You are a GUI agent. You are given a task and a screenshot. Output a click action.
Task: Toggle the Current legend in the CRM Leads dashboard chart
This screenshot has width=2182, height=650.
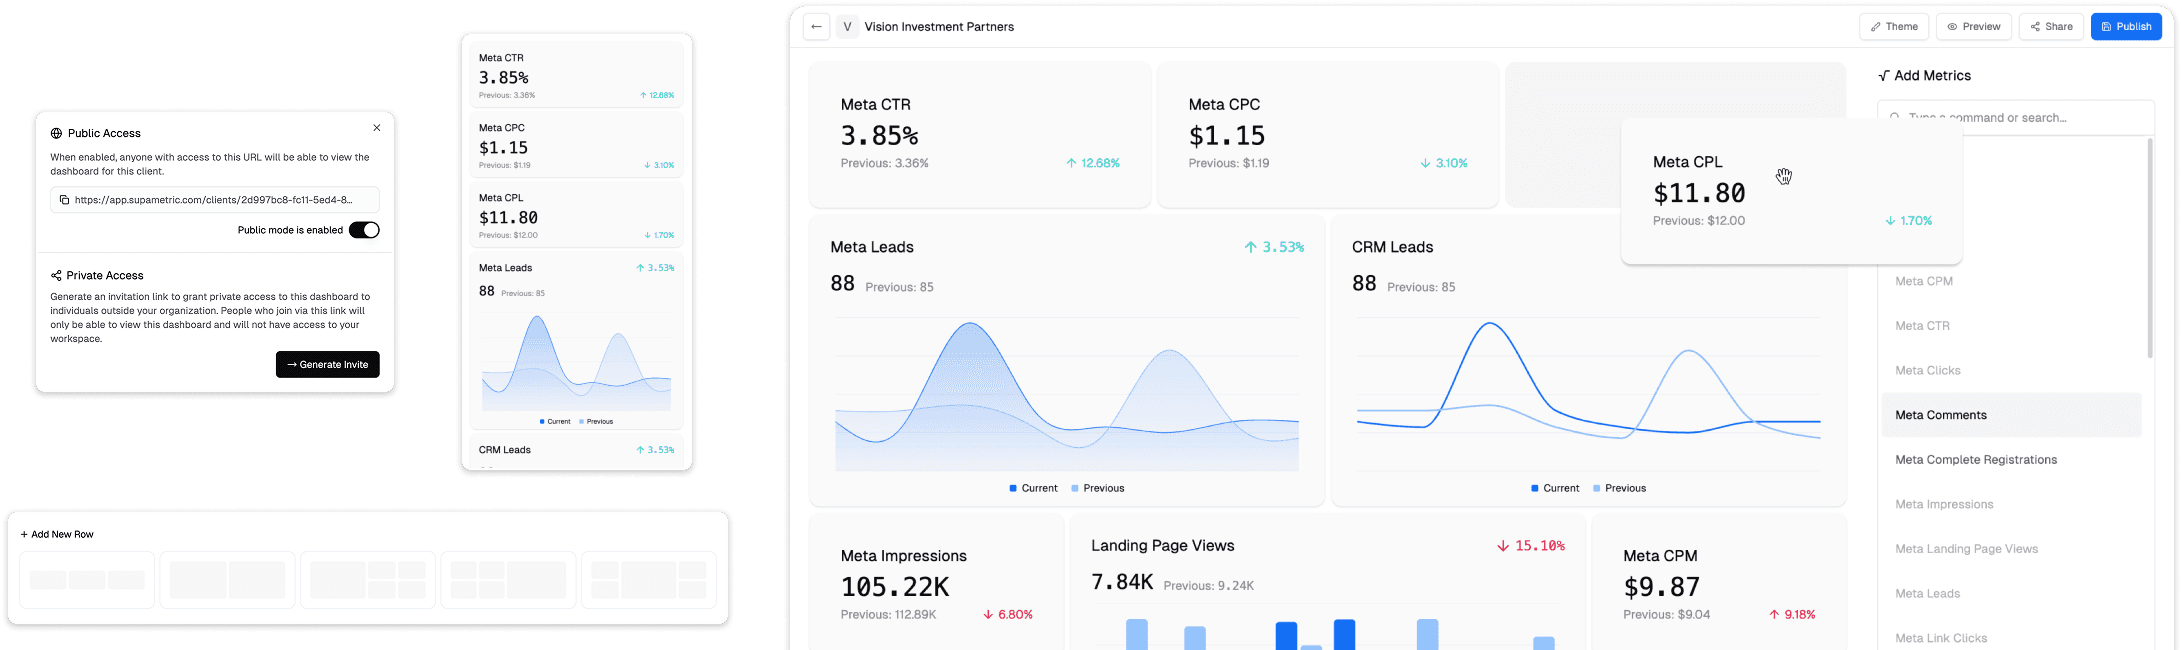click(x=1555, y=488)
